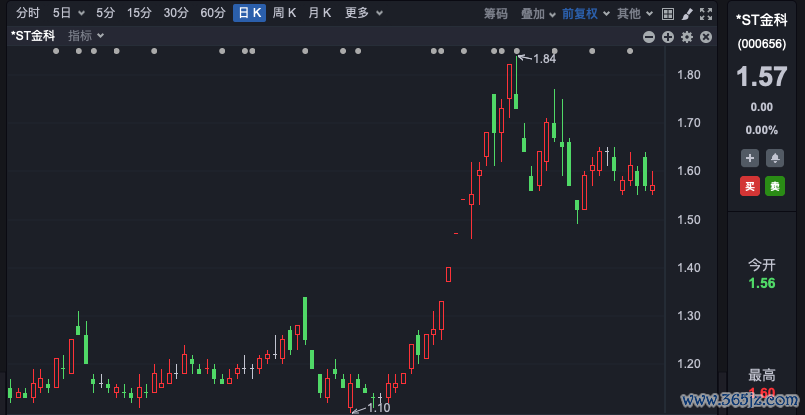Click the multi-chart grid layout icon
The height and width of the screenshot is (415, 805).
point(667,14)
